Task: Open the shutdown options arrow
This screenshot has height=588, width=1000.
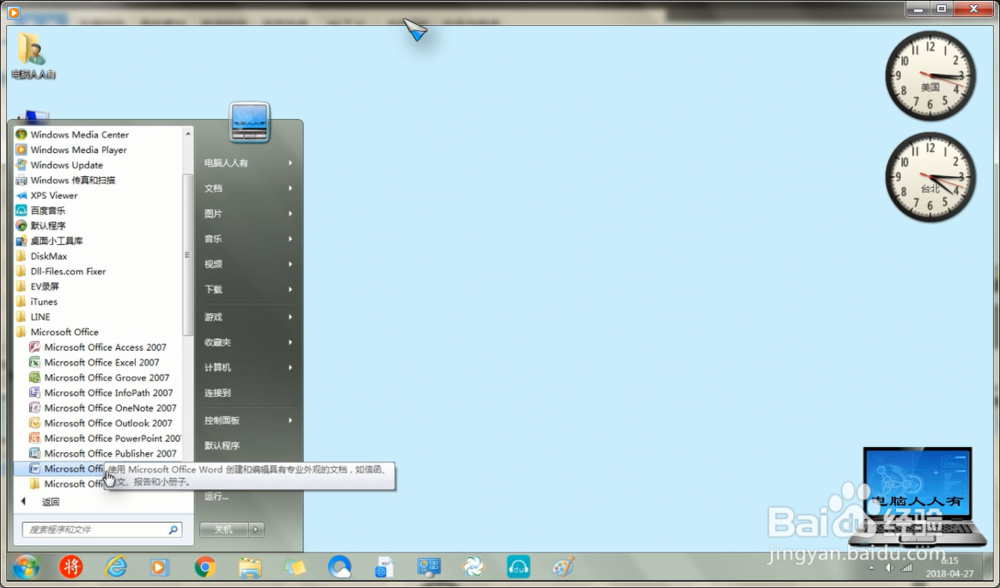Action: (256, 529)
